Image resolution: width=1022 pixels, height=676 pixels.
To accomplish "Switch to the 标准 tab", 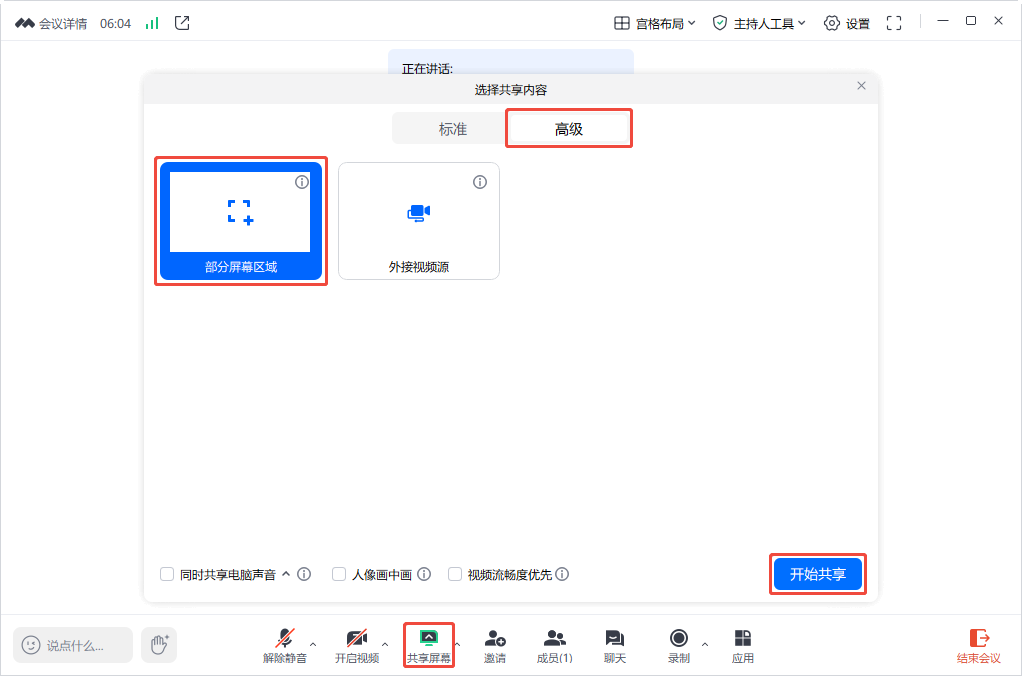I will [x=452, y=129].
